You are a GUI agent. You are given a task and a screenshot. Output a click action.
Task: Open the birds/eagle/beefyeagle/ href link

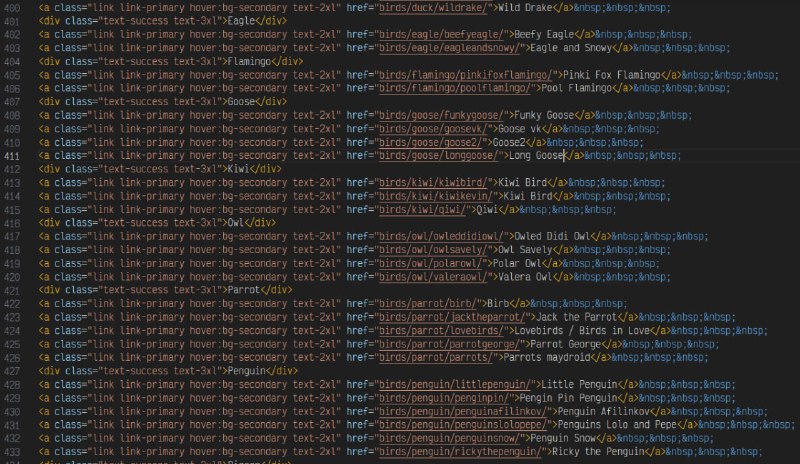[441, 35]
